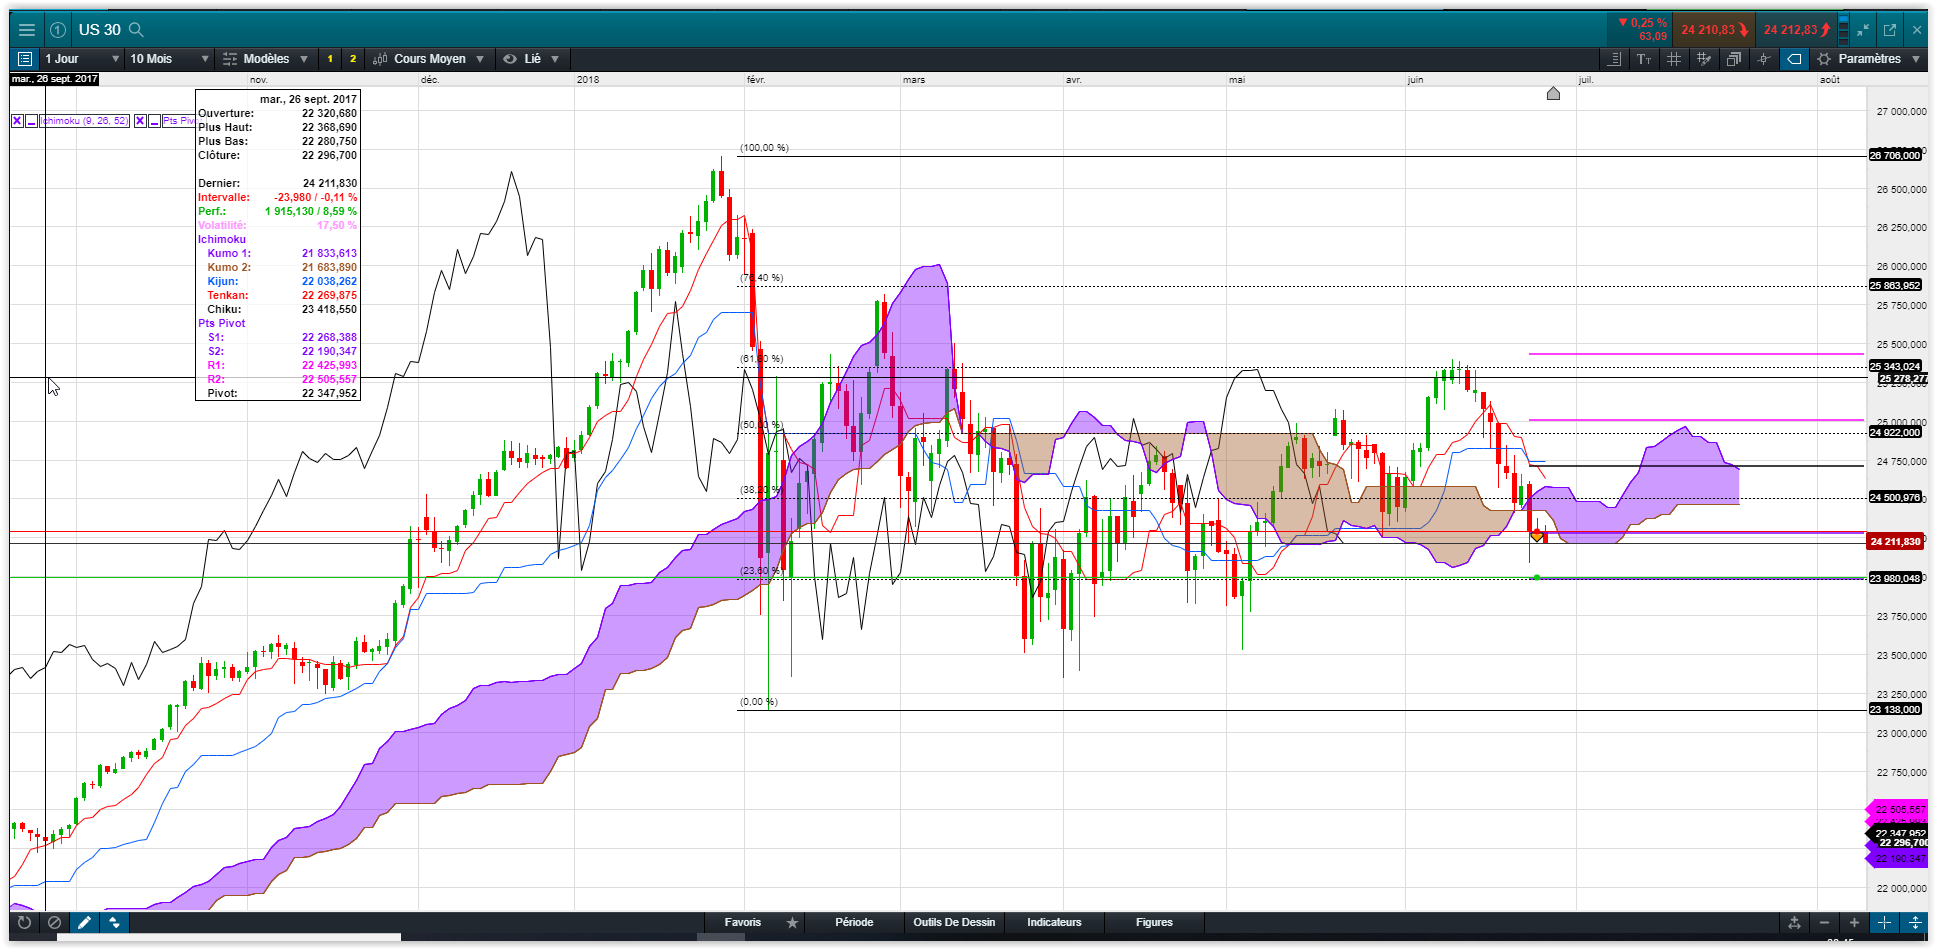
Task: Expand the 10 Mois period dropdown
Action: (169, 59)
